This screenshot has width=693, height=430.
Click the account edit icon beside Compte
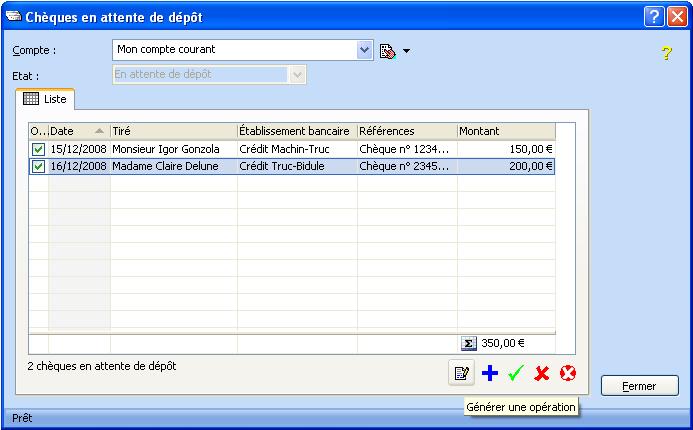pos(388,50)
